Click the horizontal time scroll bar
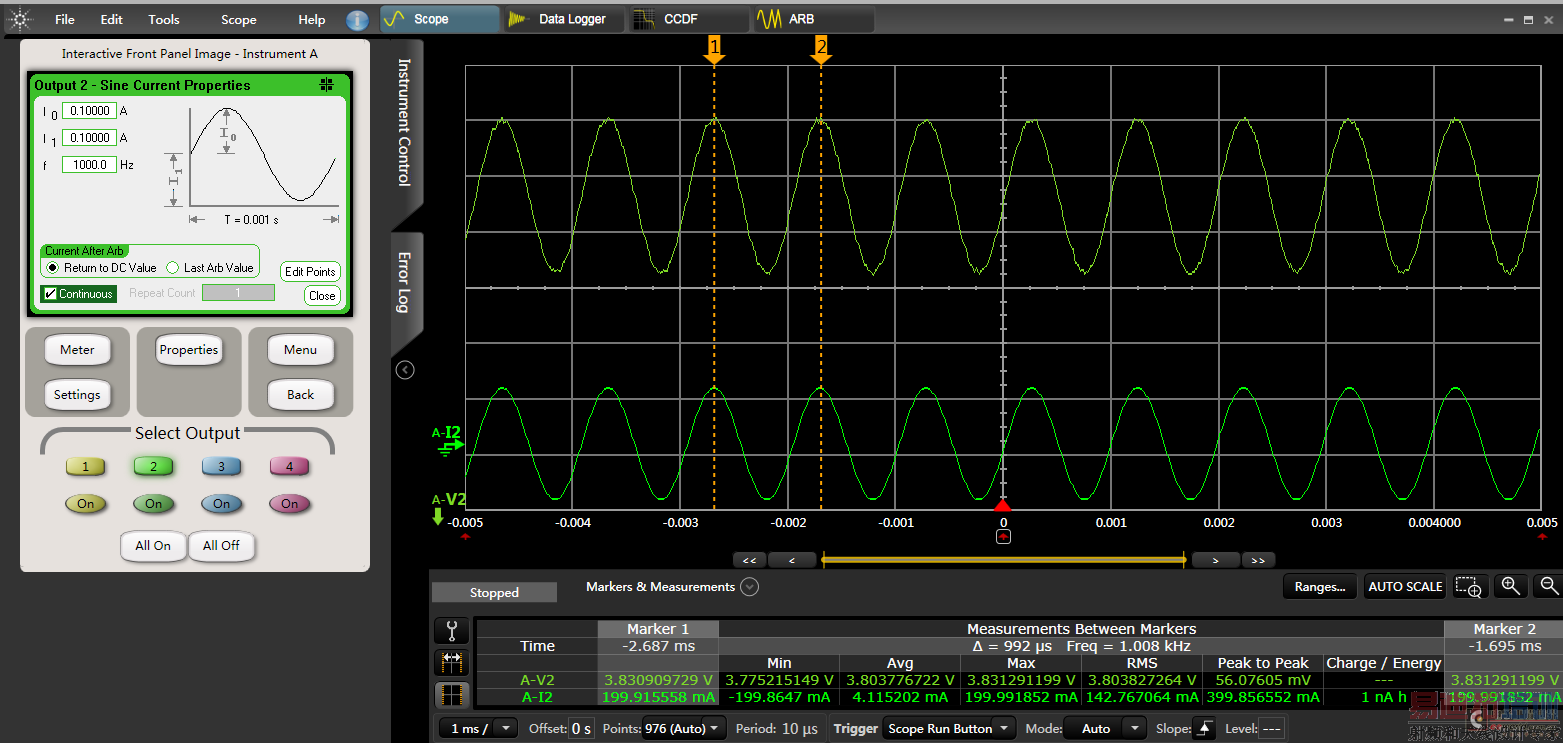 coord(1003,560)
